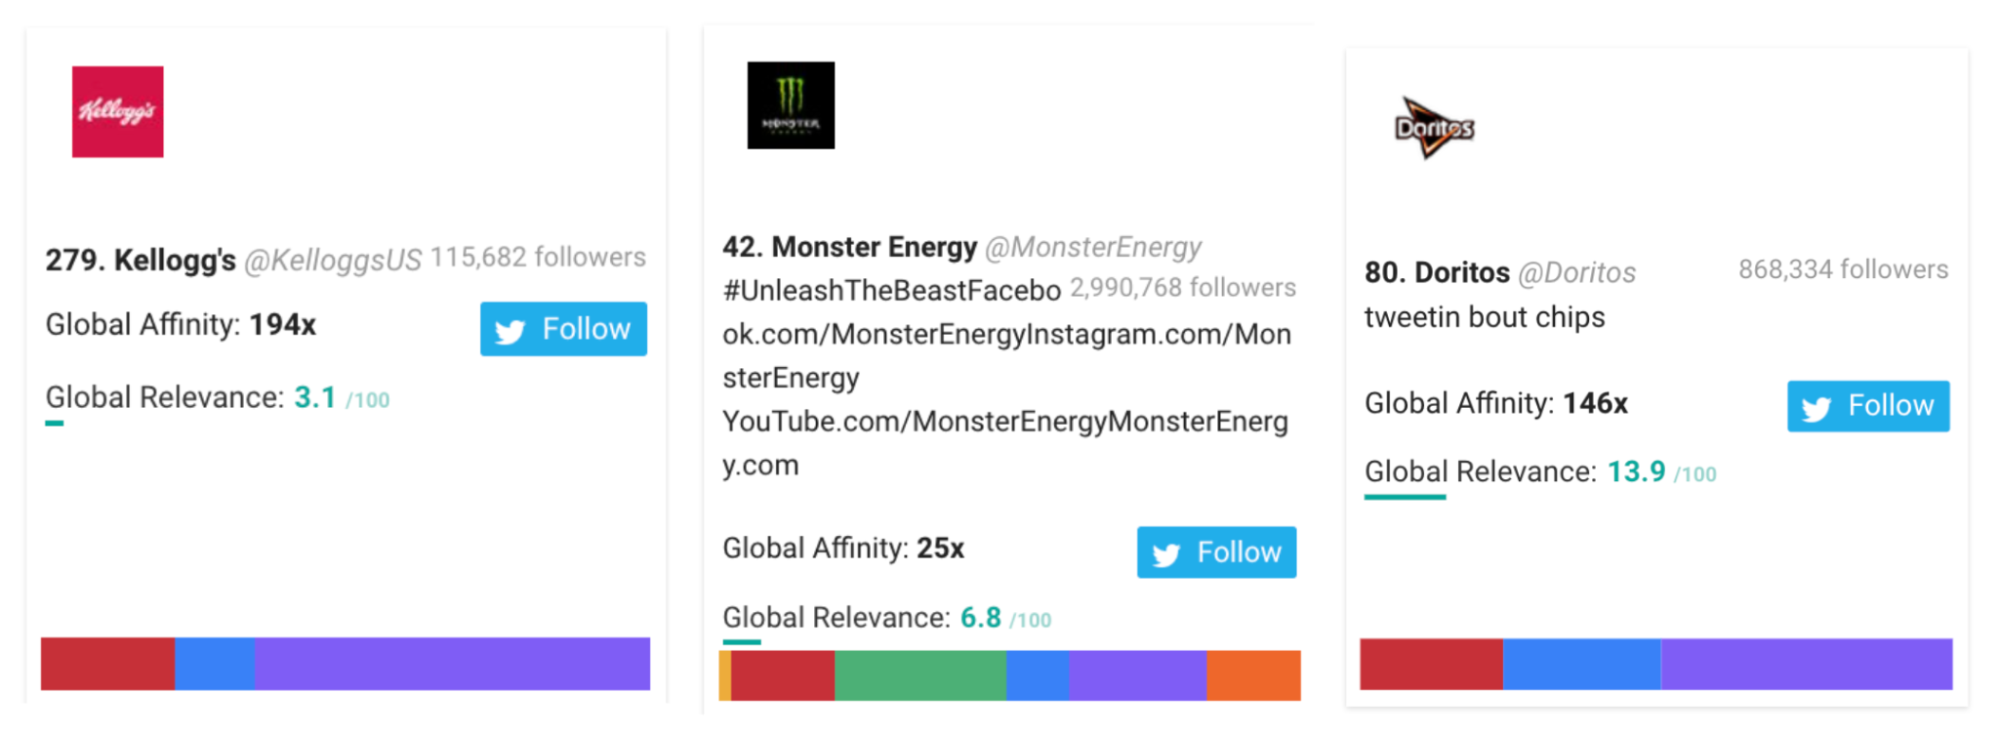The height and width of the screenshot is (732, 1999).
Task: Click the Doritos logo thumbnail
Action: click(x=1435, y=128)
